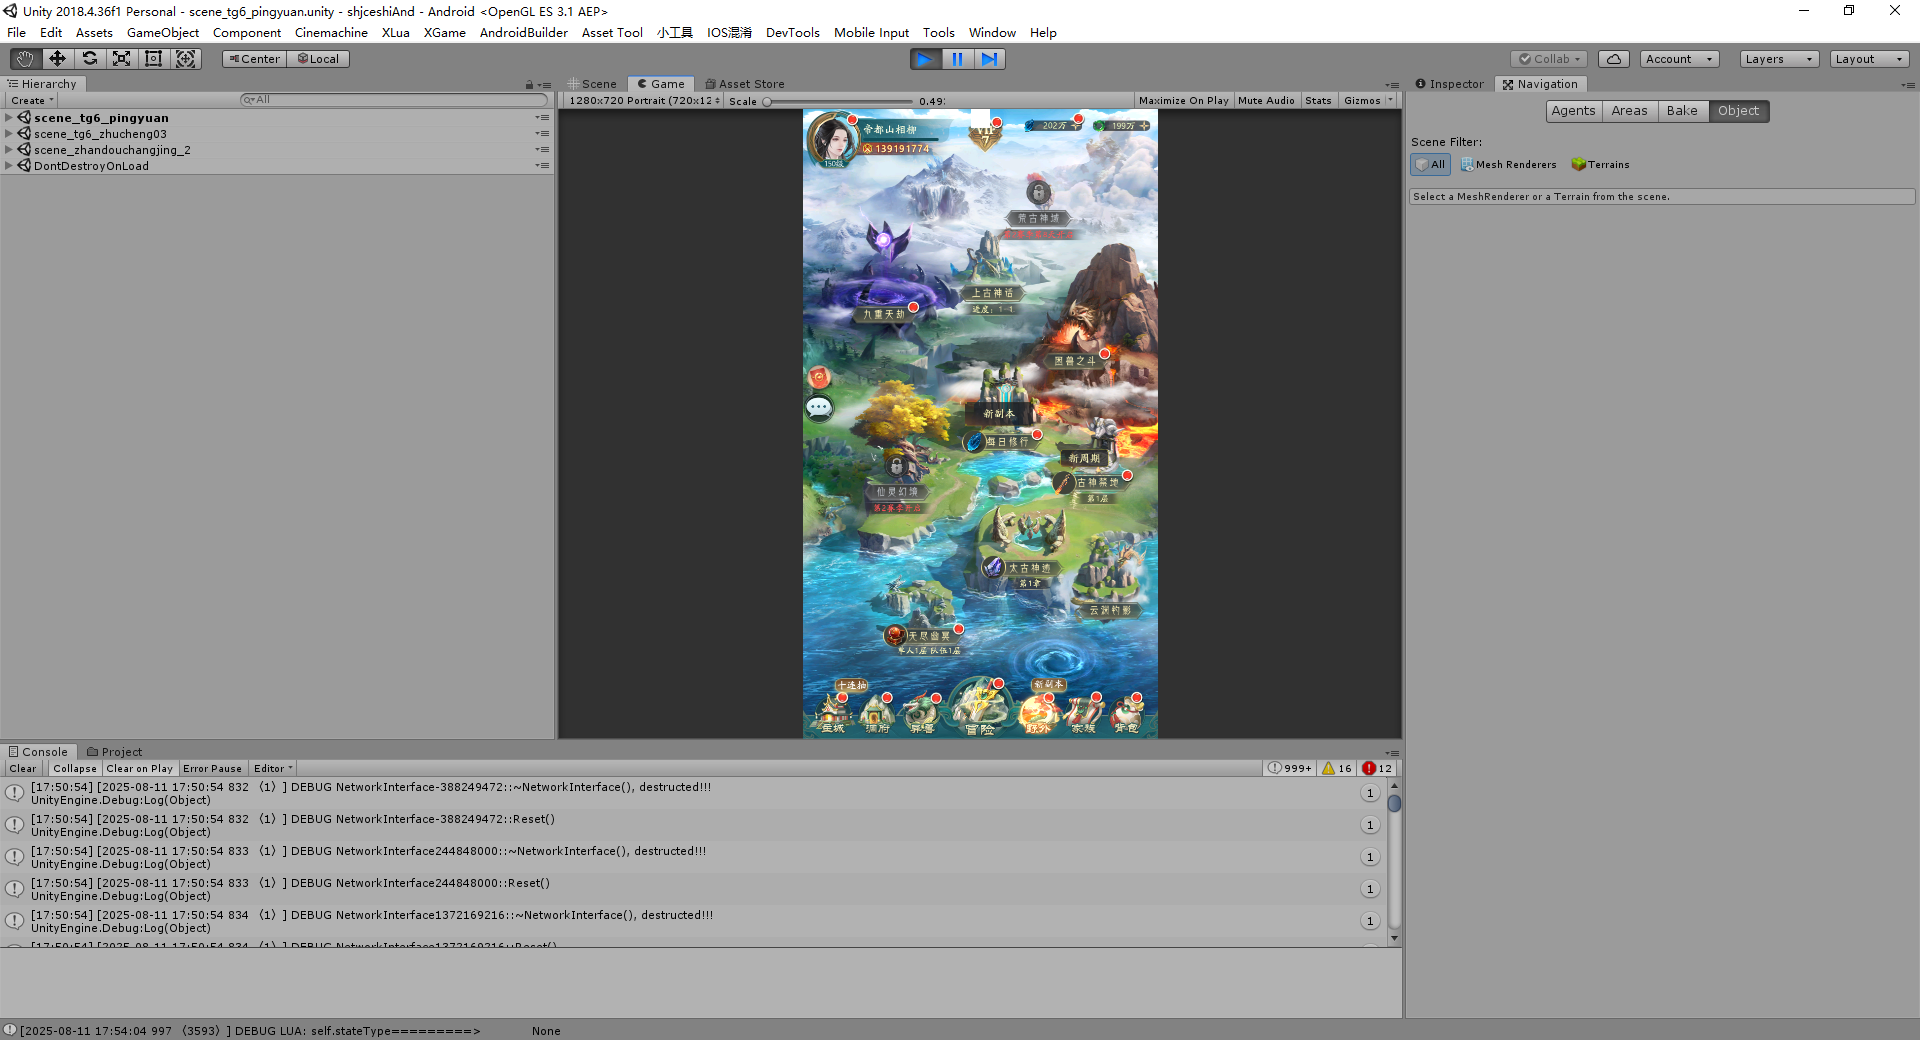Select Terrains scene filter

[1600, 165]
